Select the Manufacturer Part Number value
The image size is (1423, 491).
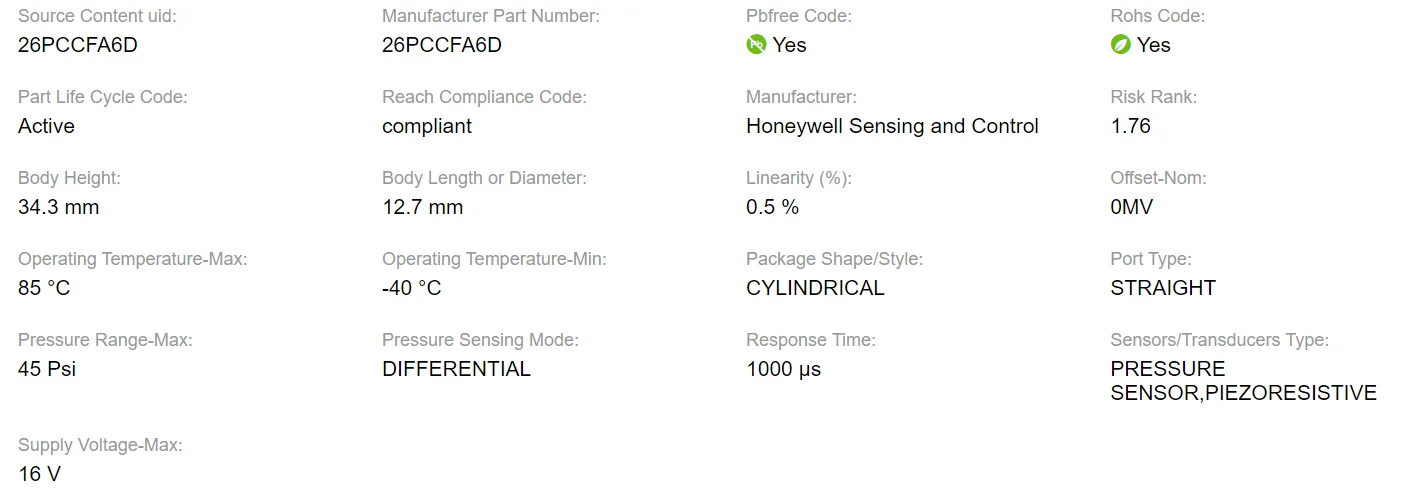442,45
